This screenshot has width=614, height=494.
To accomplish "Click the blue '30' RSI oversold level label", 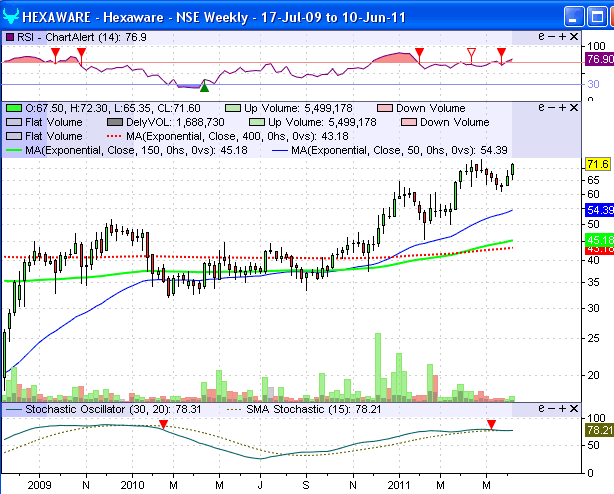I will 593,84.
